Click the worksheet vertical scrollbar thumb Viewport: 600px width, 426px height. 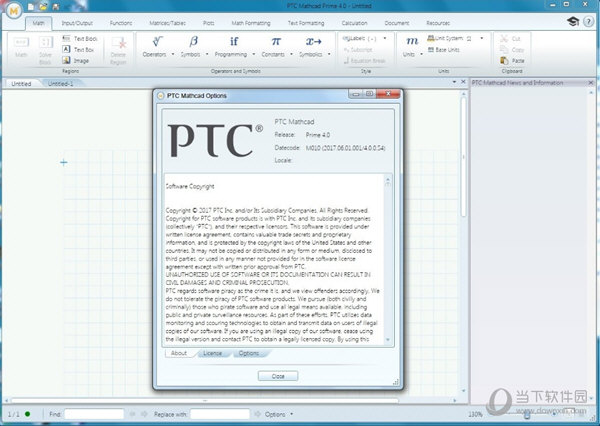pyautogui.click(x=463, y=157)
